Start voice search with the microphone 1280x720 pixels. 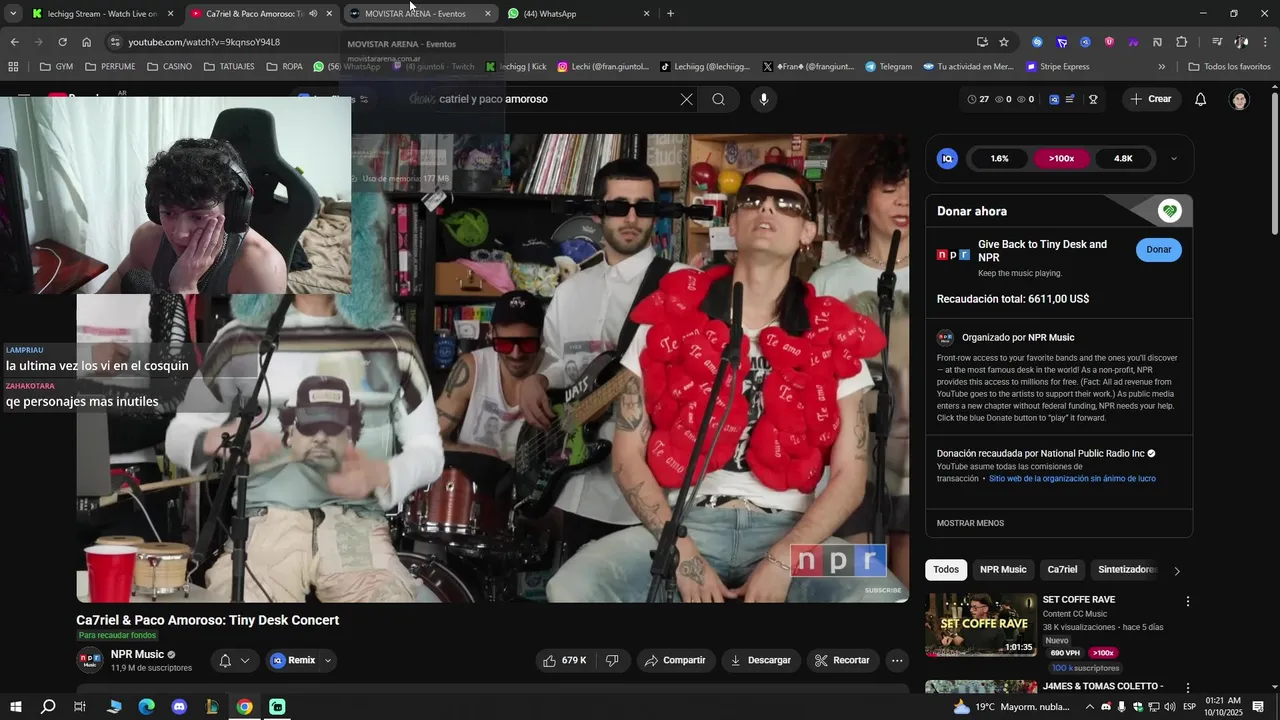pyautogui.click(x=764, y=99)
